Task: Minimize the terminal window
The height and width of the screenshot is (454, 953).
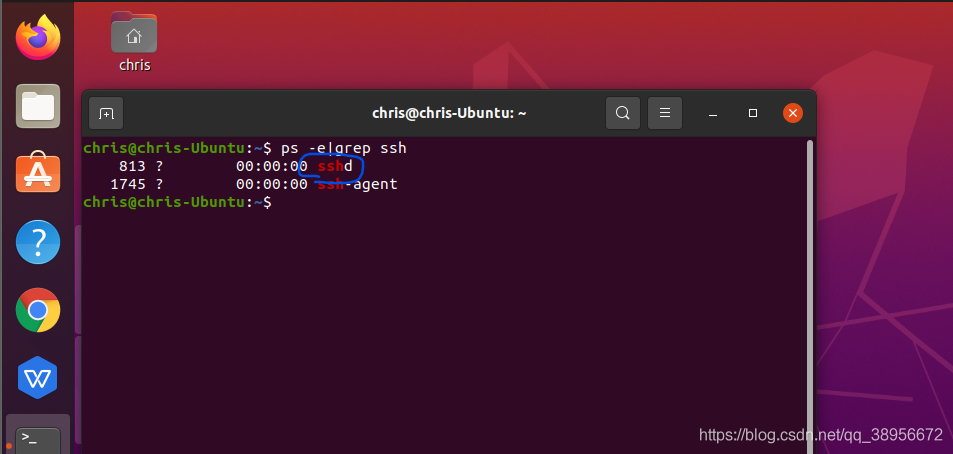Action: click(x=713, y=113)
